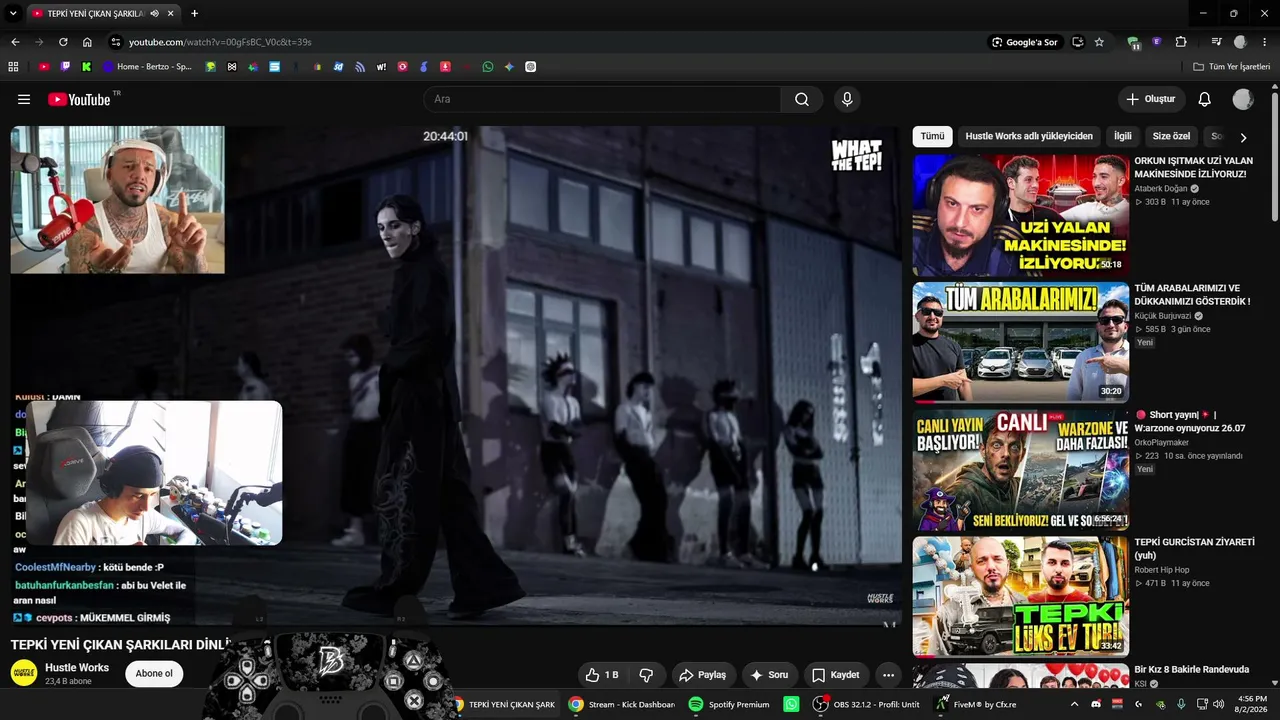
Task: Click the page vertical scrollbar
Action: click(1275, 155)
